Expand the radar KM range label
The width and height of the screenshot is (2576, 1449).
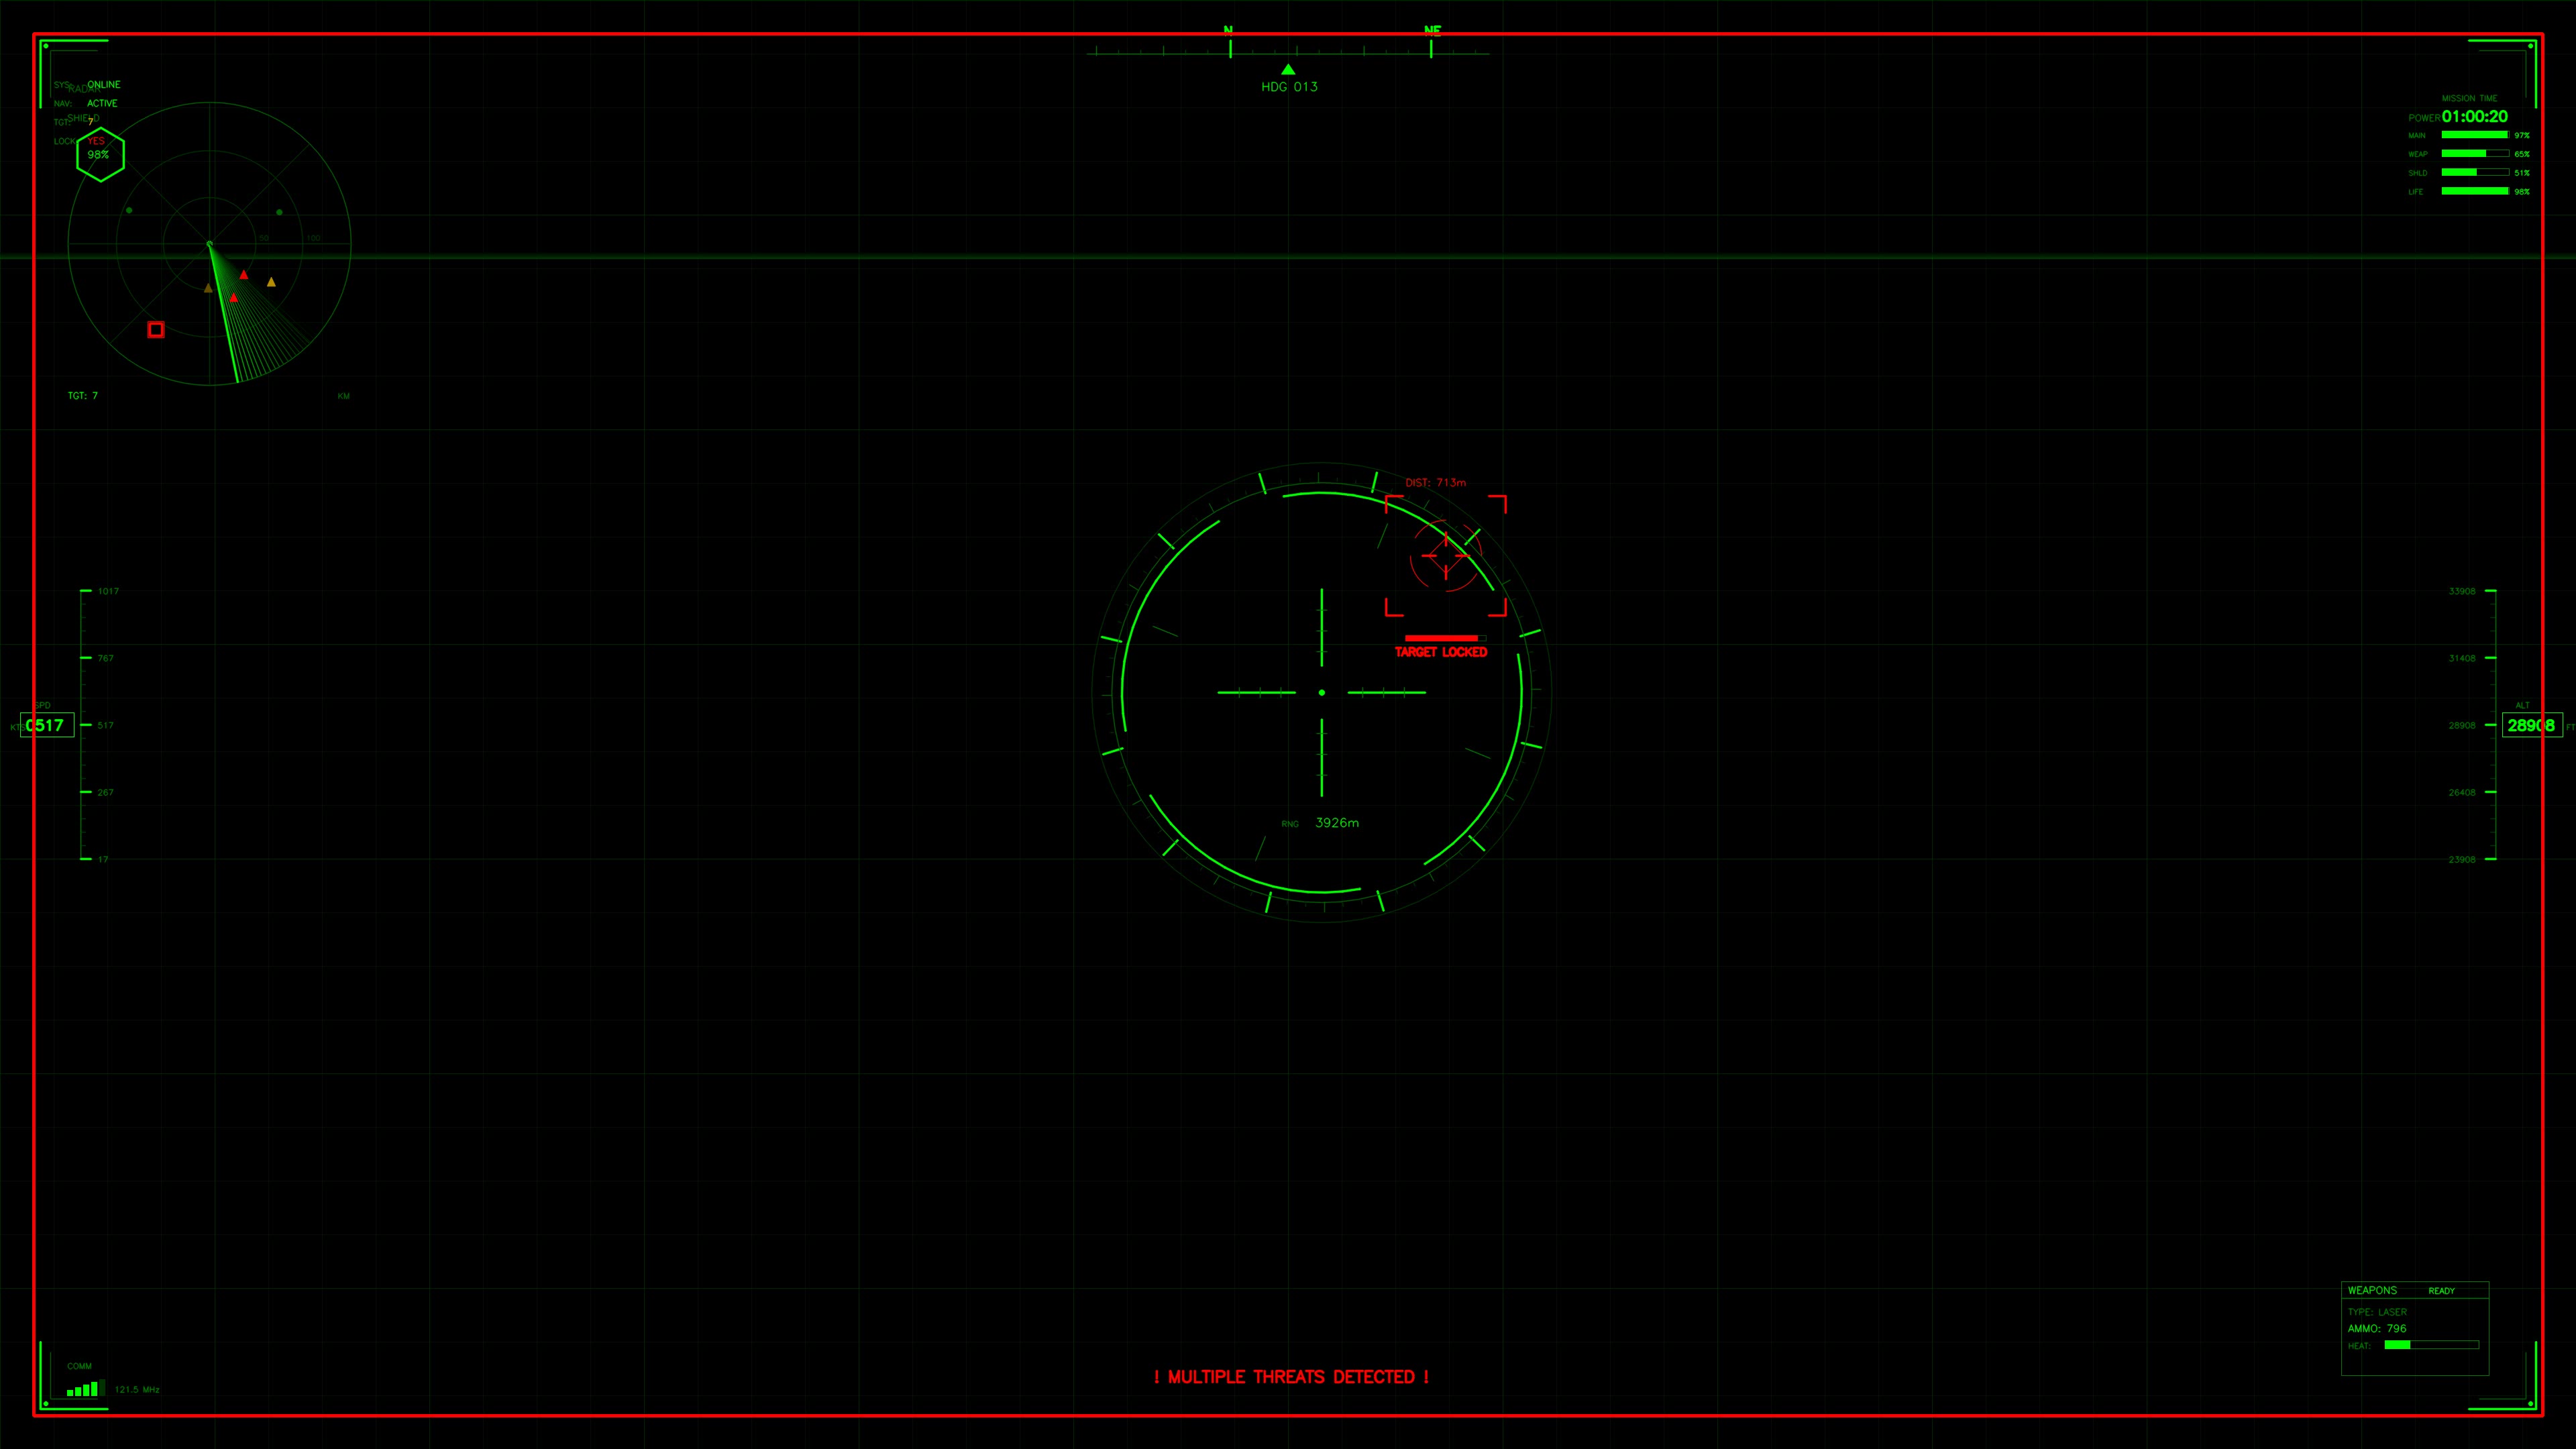(344, 395)
